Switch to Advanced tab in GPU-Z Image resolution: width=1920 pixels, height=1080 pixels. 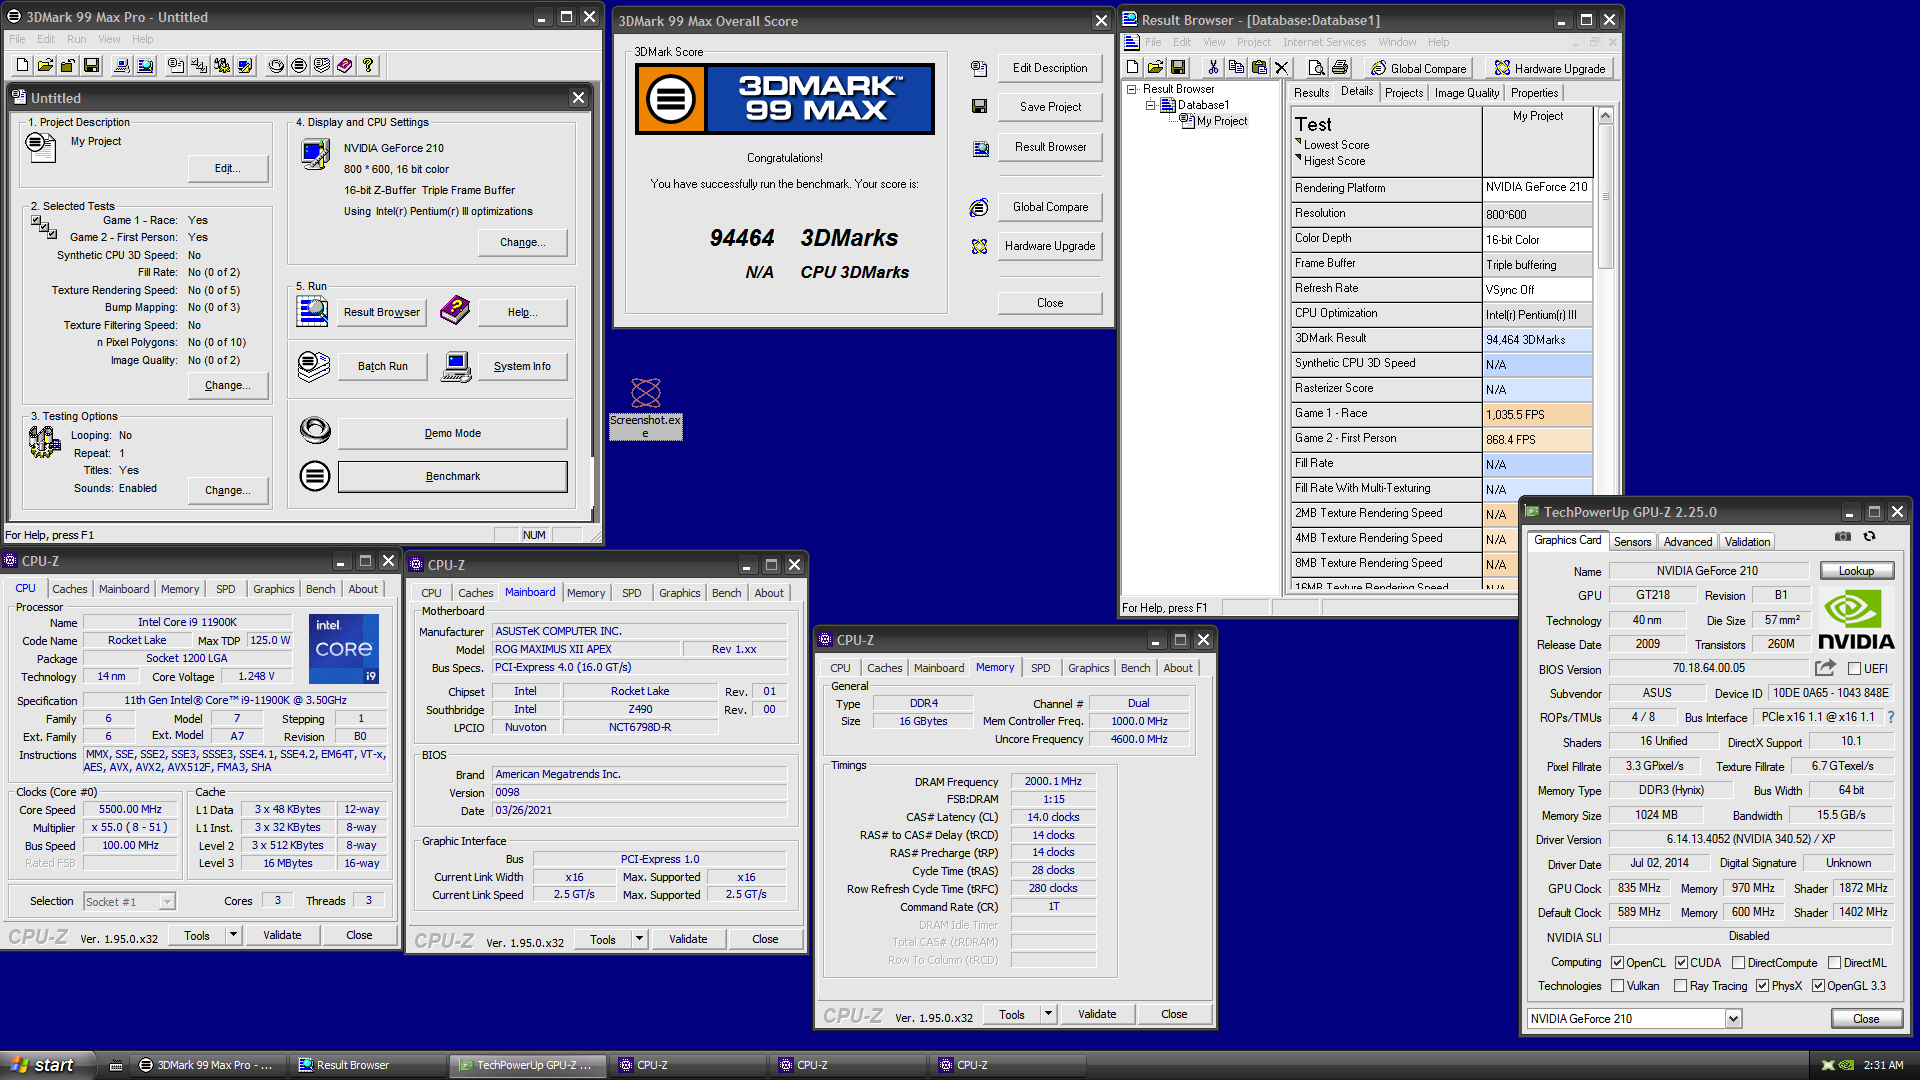click(1688, 541)
